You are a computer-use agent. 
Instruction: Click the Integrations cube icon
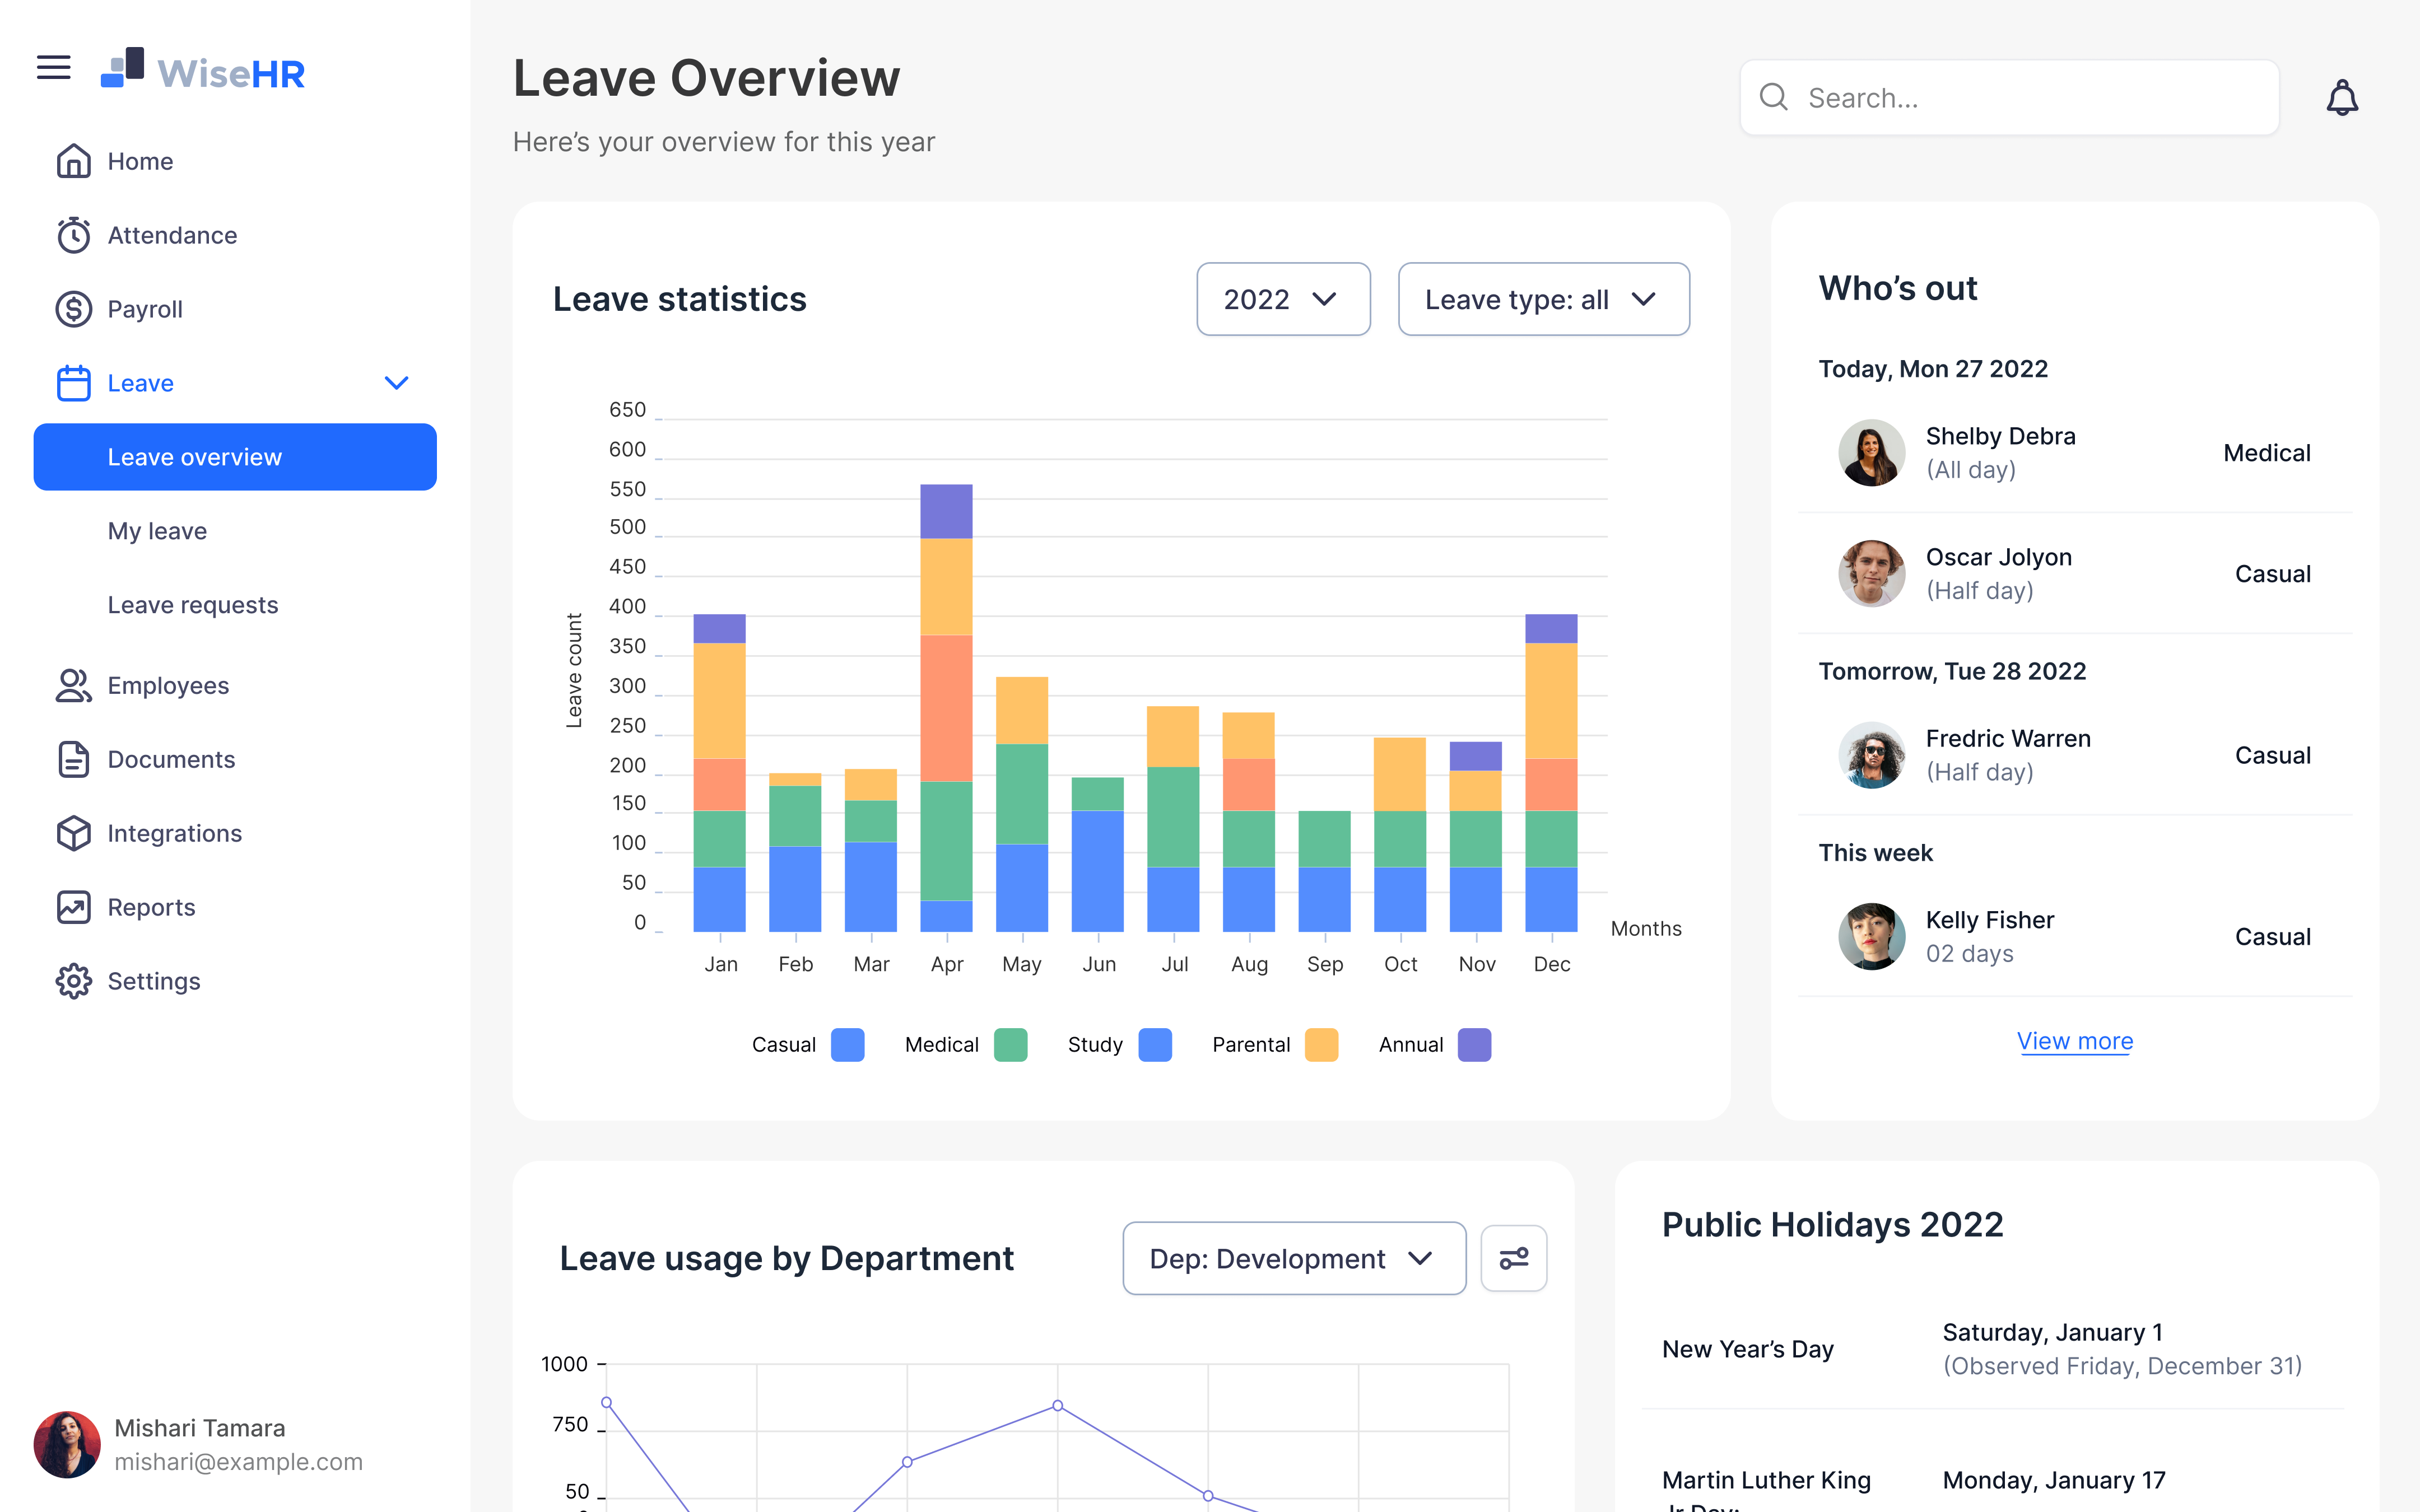[73, 833]
